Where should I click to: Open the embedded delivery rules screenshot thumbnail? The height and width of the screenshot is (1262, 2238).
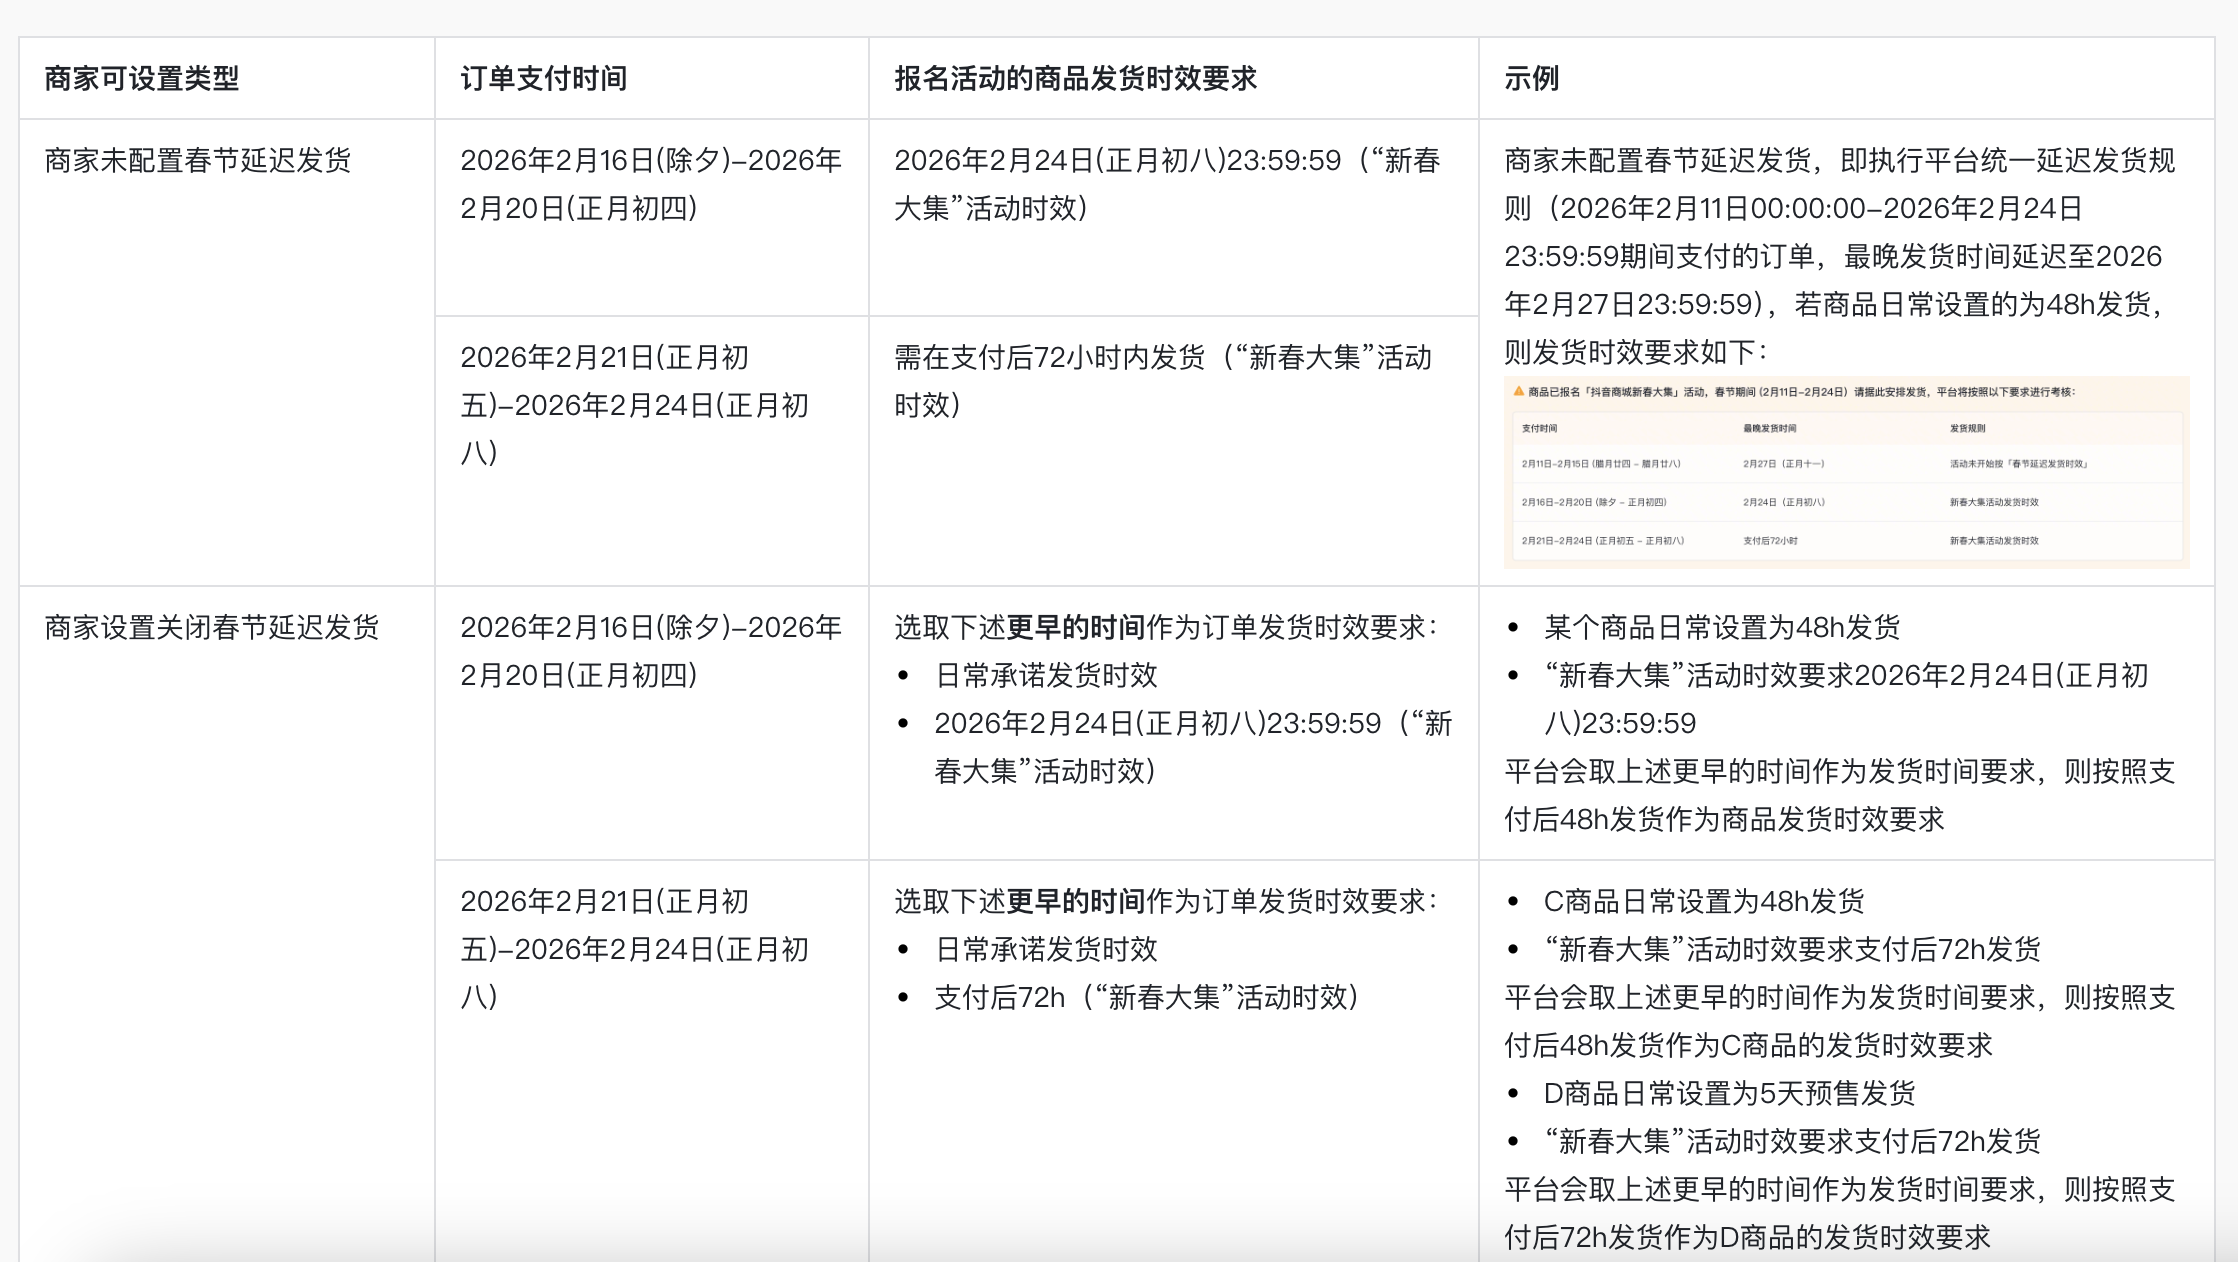1846,473
